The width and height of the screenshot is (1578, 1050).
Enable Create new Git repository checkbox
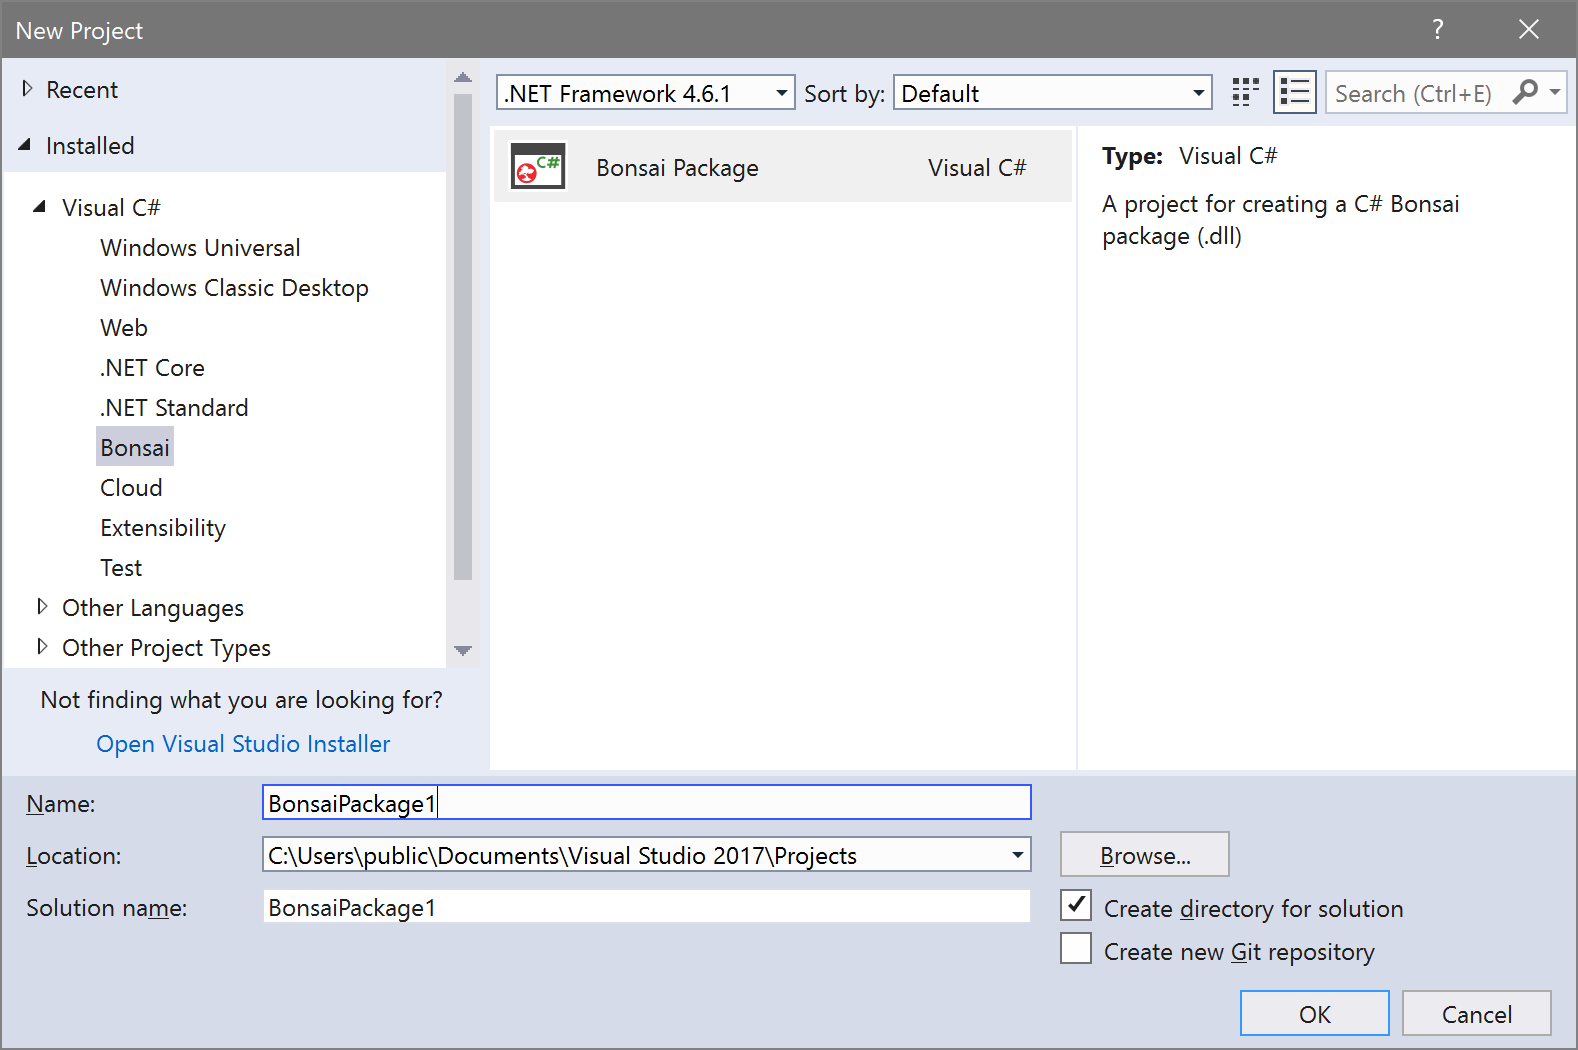click(x=1076, y=949)
